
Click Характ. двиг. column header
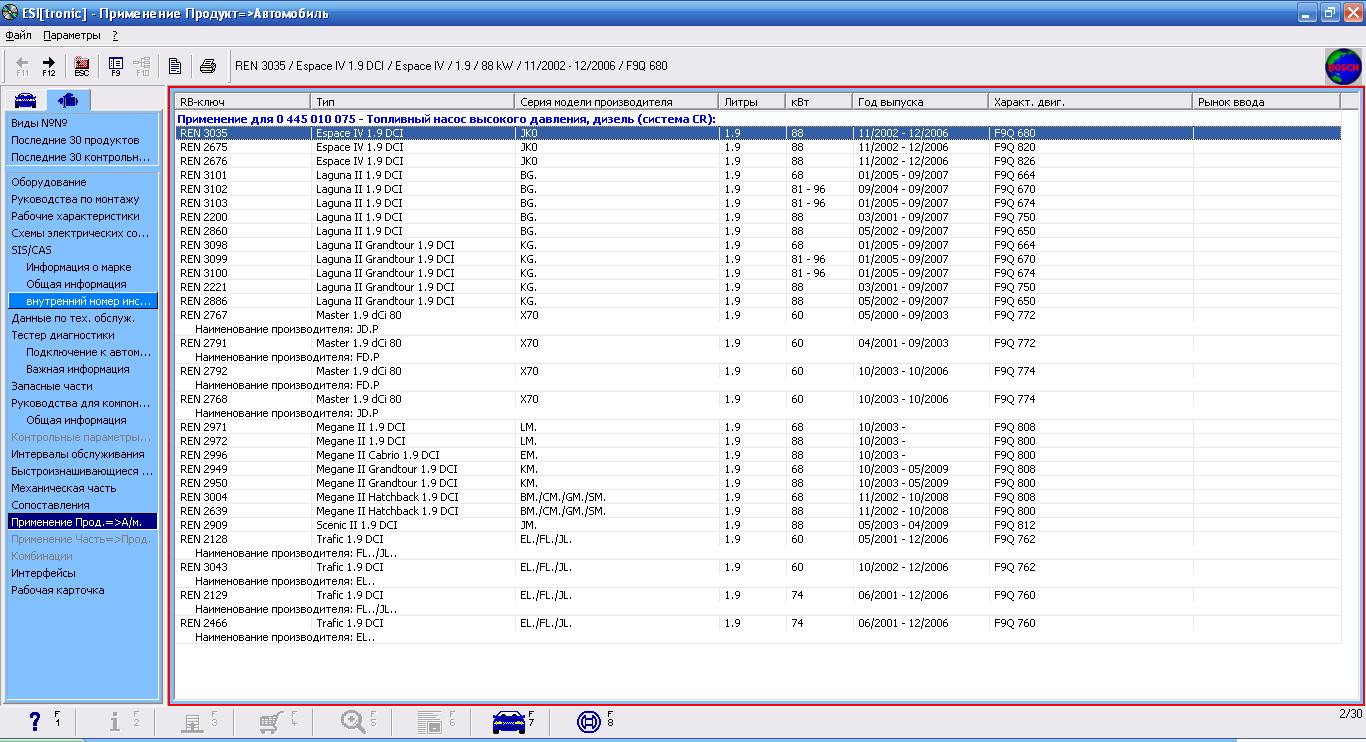click(x=1091, y=102)
